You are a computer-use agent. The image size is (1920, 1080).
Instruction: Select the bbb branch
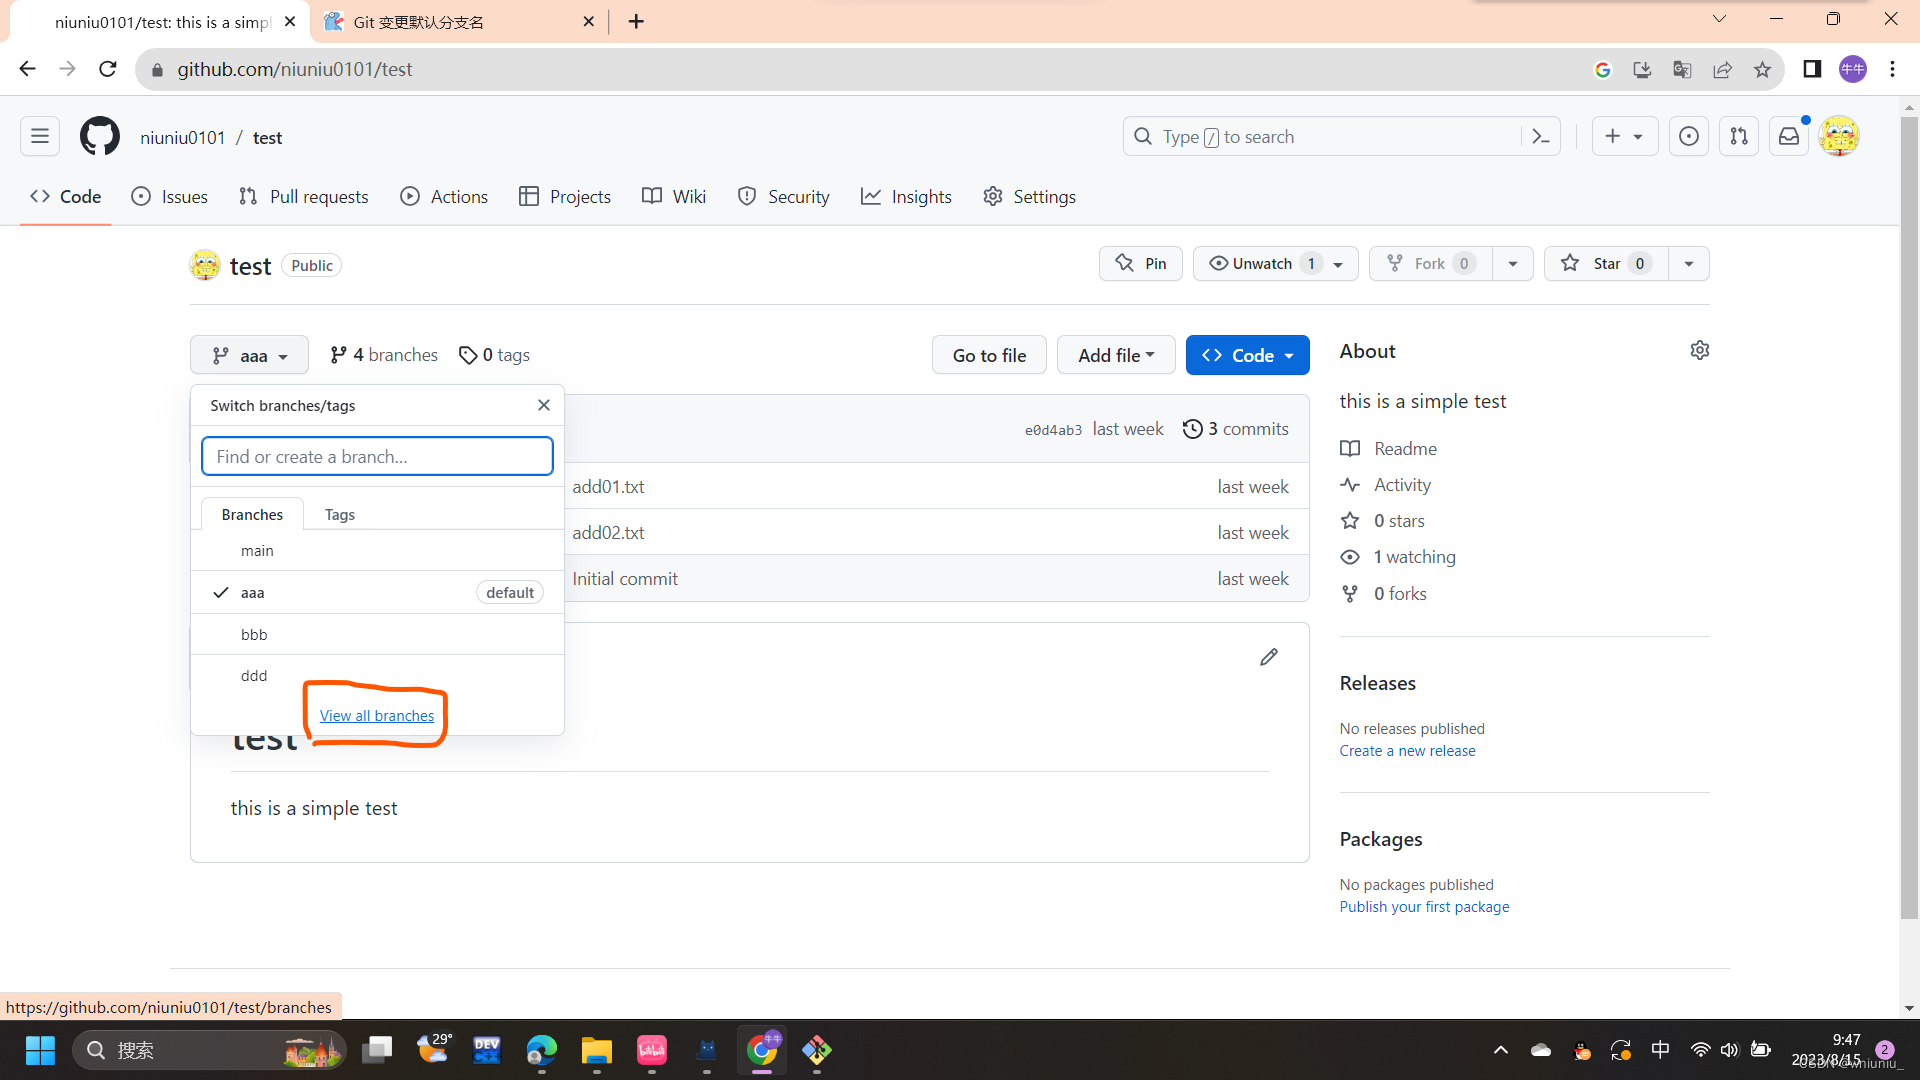[x=377, y=635]
